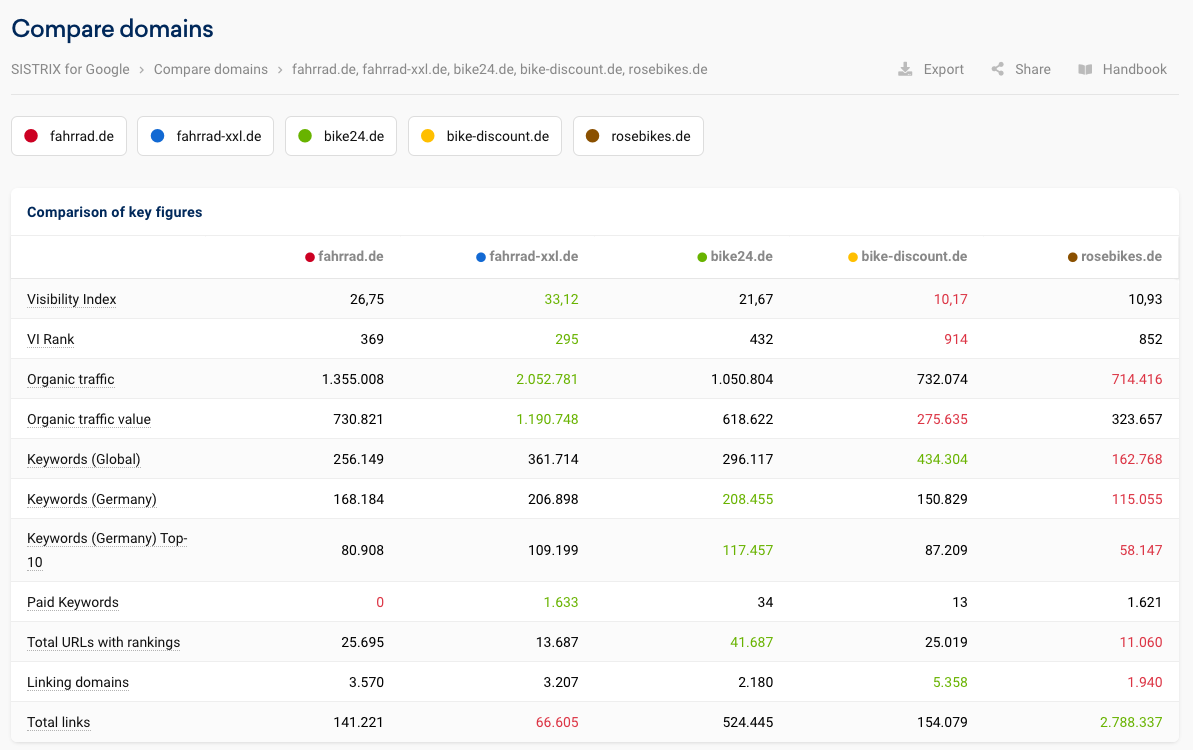Click the Total links row label

click(59, 723)
